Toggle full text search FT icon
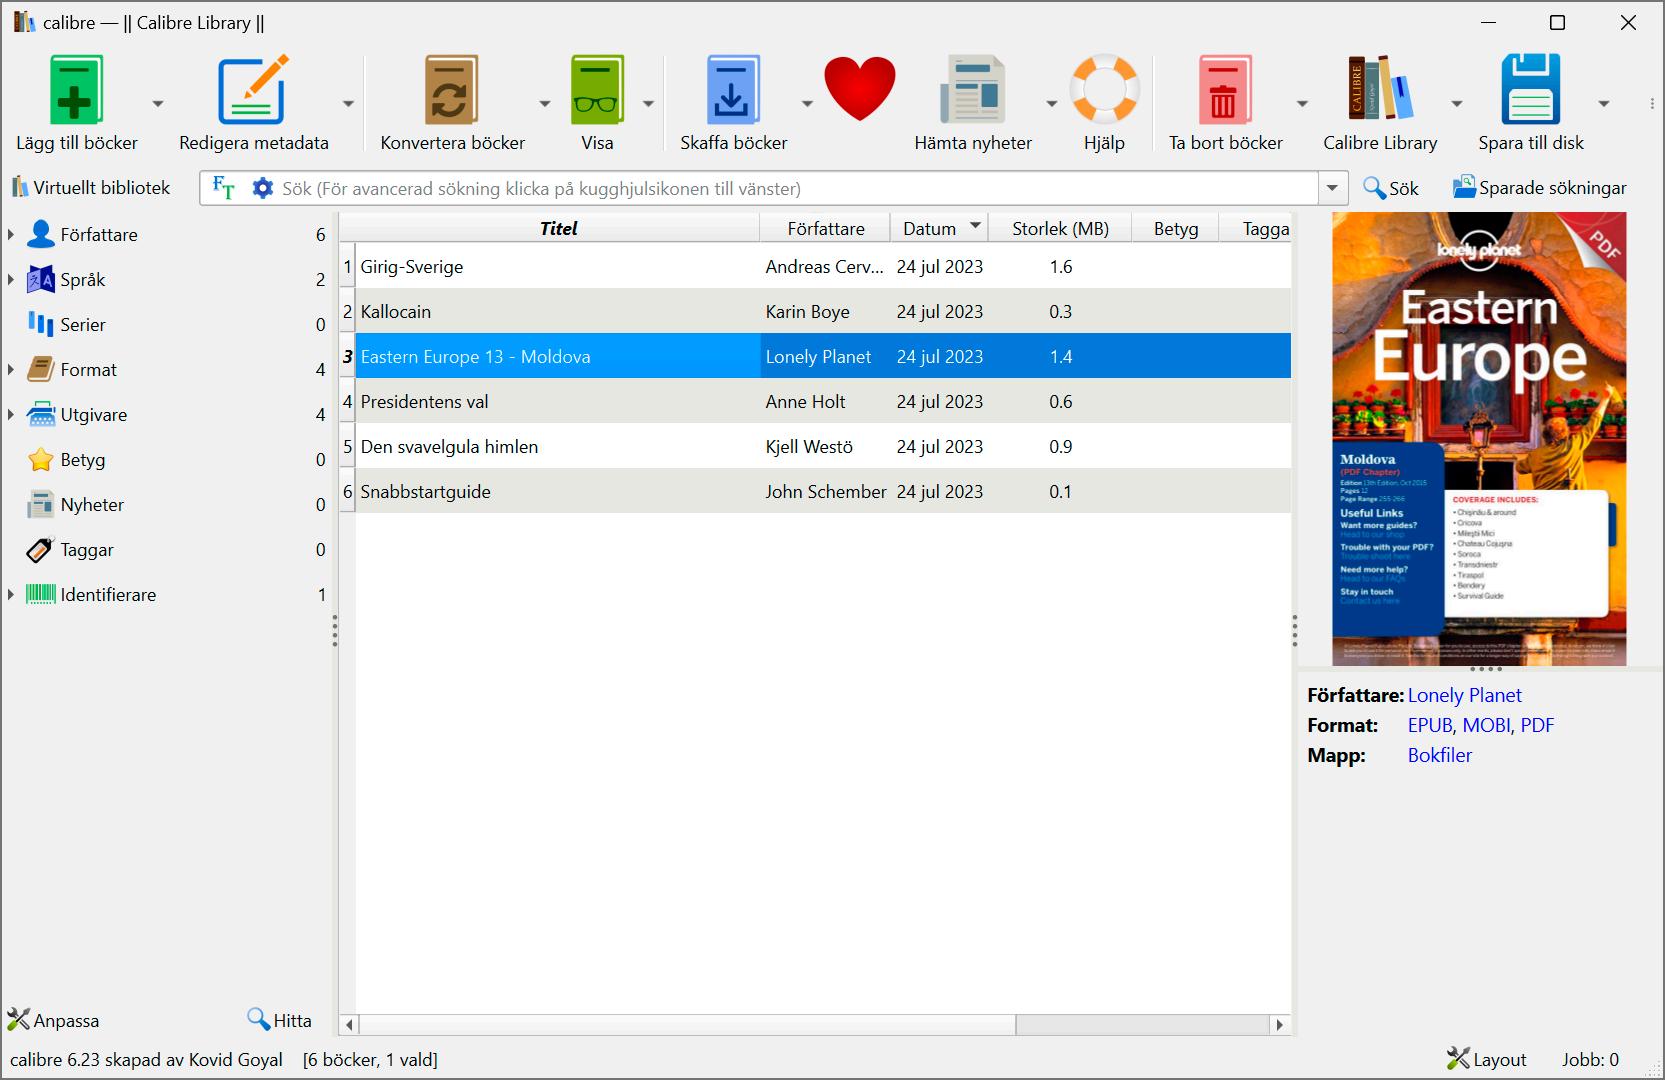Image resolution: width=1665 pixels, height=1080 pixels. [224, 188]
